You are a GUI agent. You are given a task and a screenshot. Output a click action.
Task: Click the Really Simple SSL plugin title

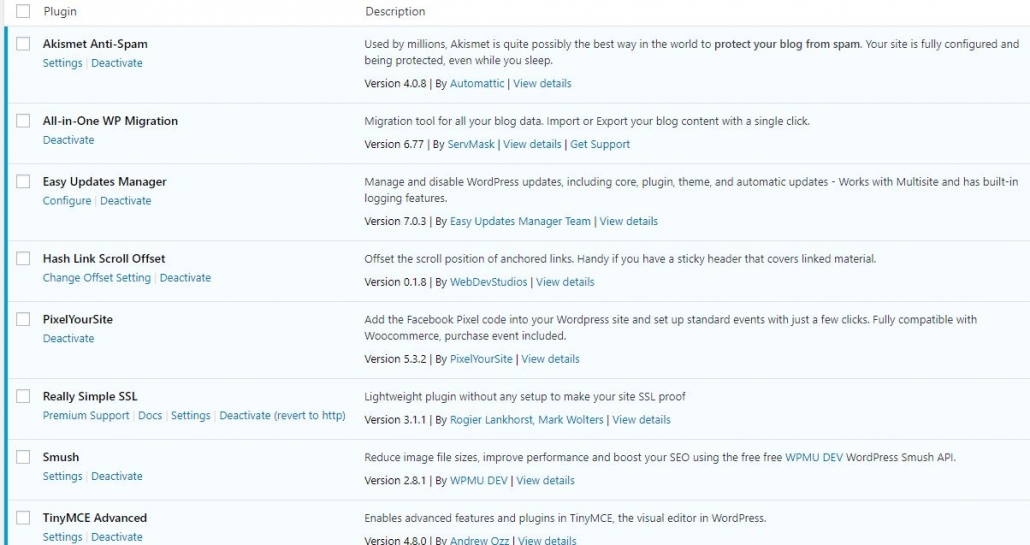[90, 396]
